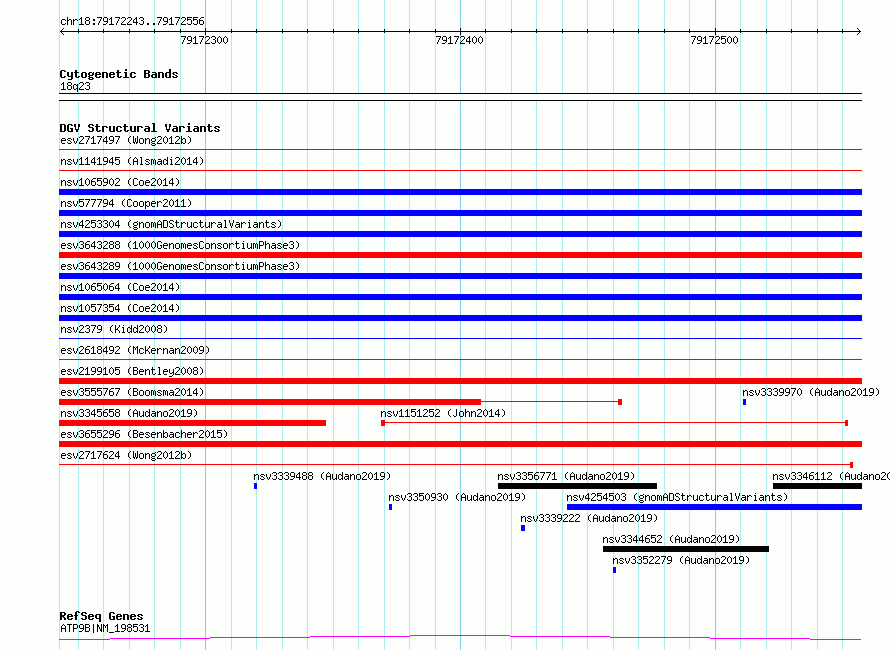890x650 pixels.
Task: Click the 18q23 band label
Action: click(x=75, y=86)
